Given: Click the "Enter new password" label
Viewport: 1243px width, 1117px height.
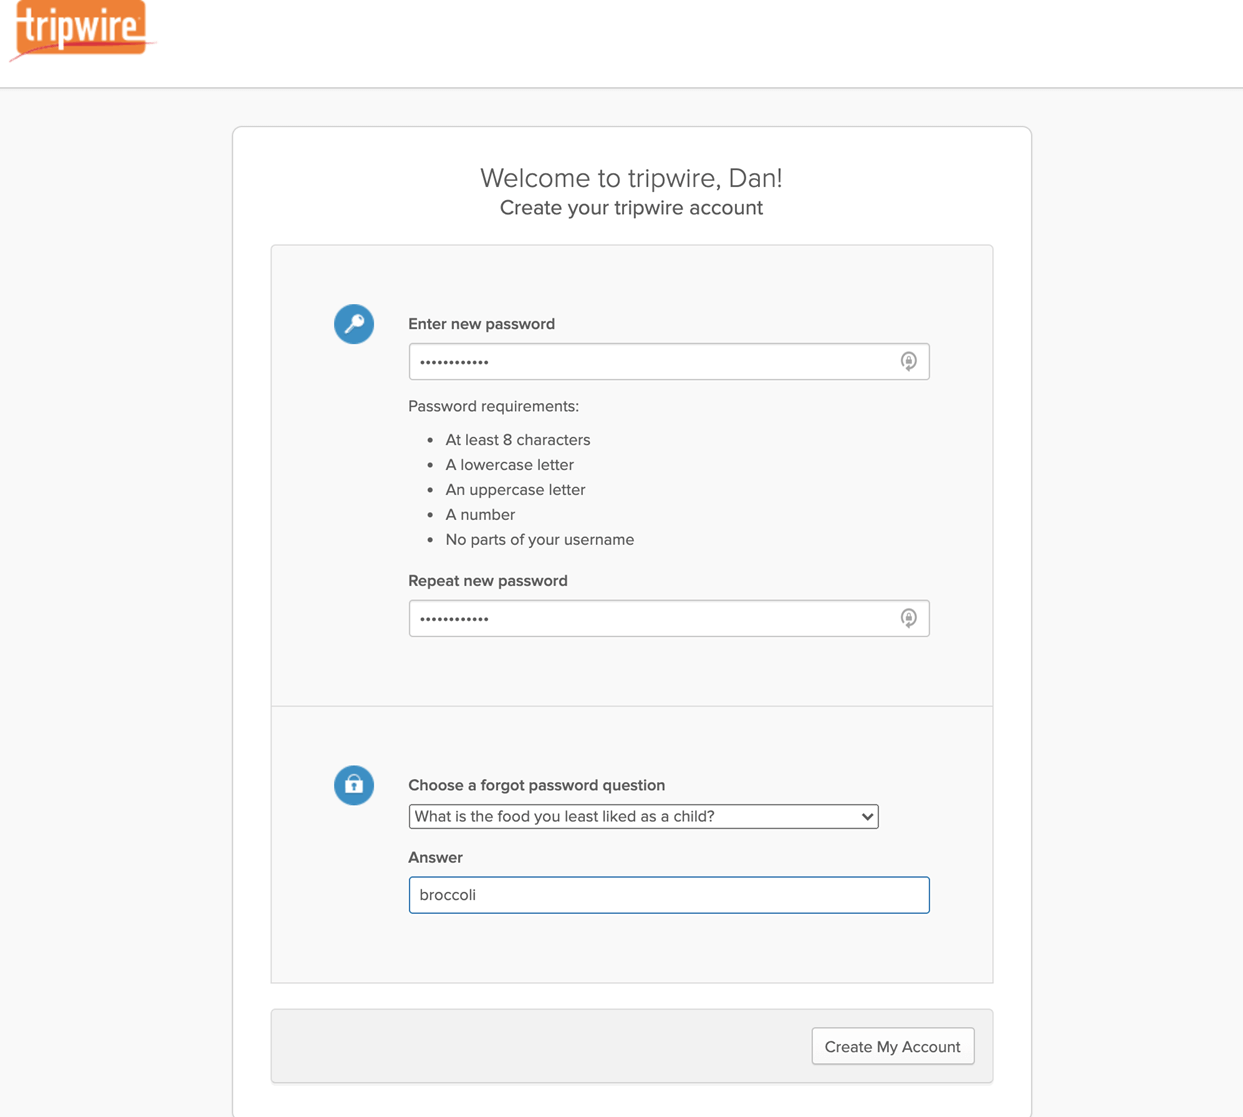Looking at the screenshot, I should 481,324.
